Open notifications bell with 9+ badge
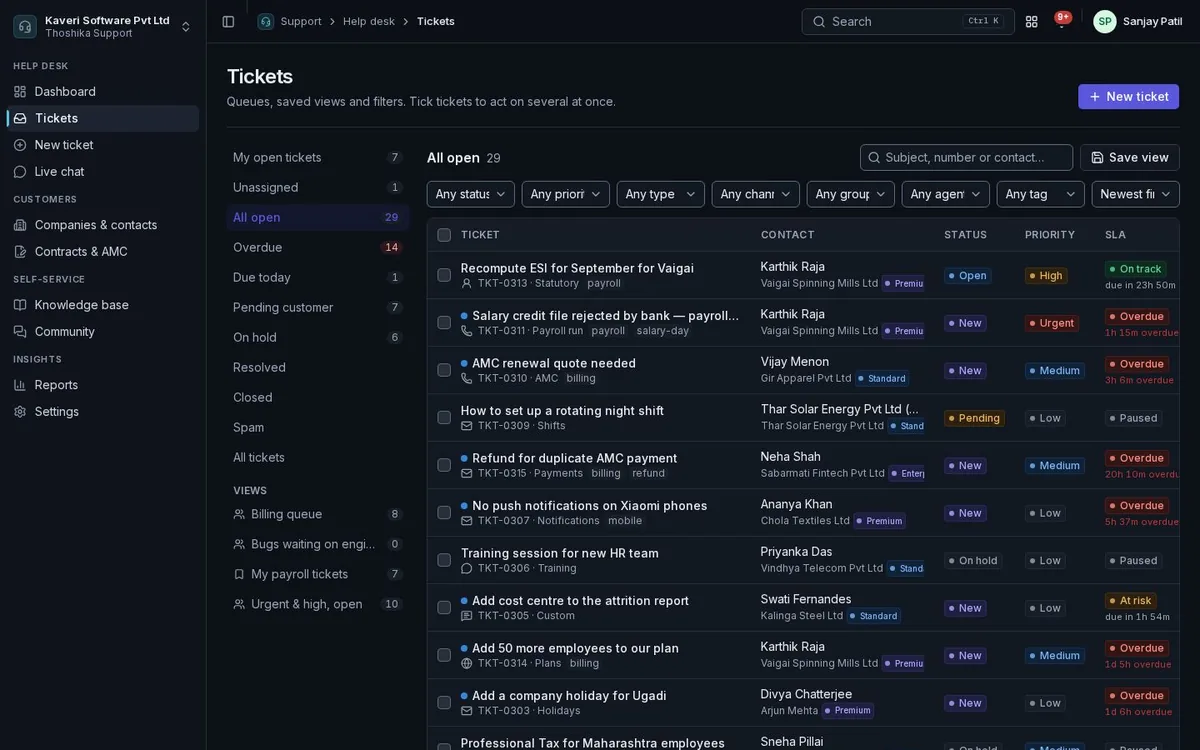The image size is (1200, 750). [1061, 21]
